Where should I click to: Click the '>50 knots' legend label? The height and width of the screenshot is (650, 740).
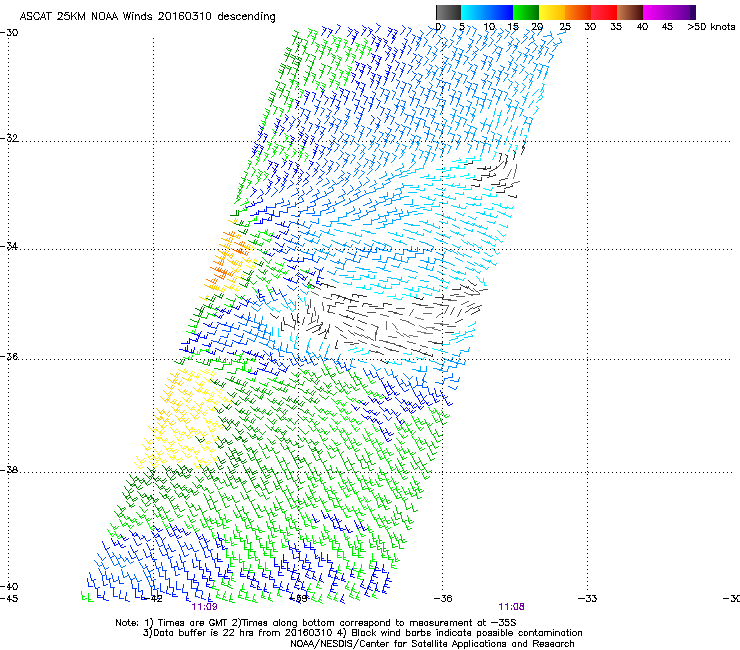[711, 27]
